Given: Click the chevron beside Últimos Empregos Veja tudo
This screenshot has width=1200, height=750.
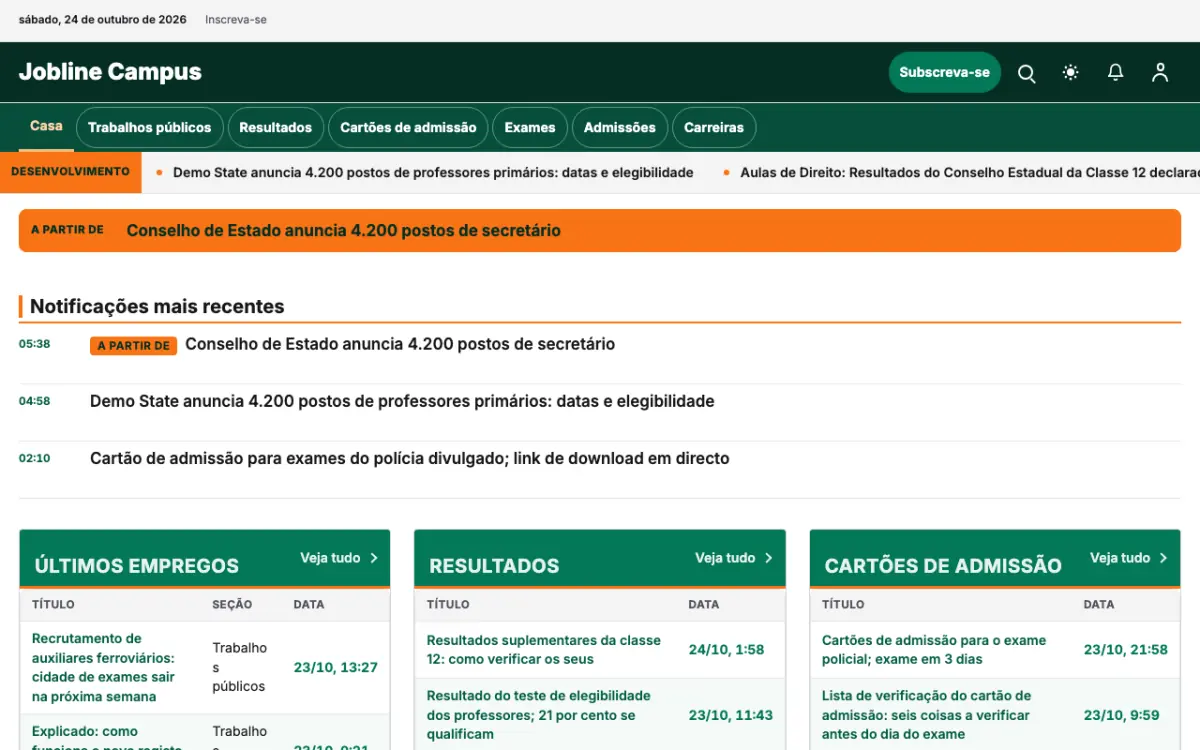Looking at the screenshot, I should [x=374, y=558].
